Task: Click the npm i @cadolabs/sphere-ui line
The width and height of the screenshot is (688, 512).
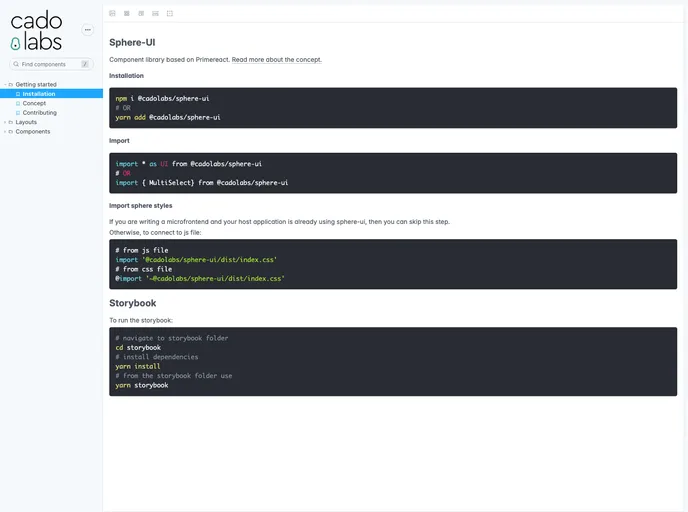Action: (162, 98)
